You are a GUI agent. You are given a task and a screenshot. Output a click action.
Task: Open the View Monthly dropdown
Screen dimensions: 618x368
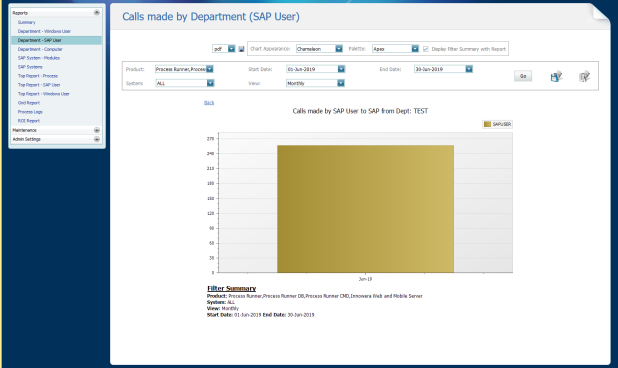coord(341,83)
